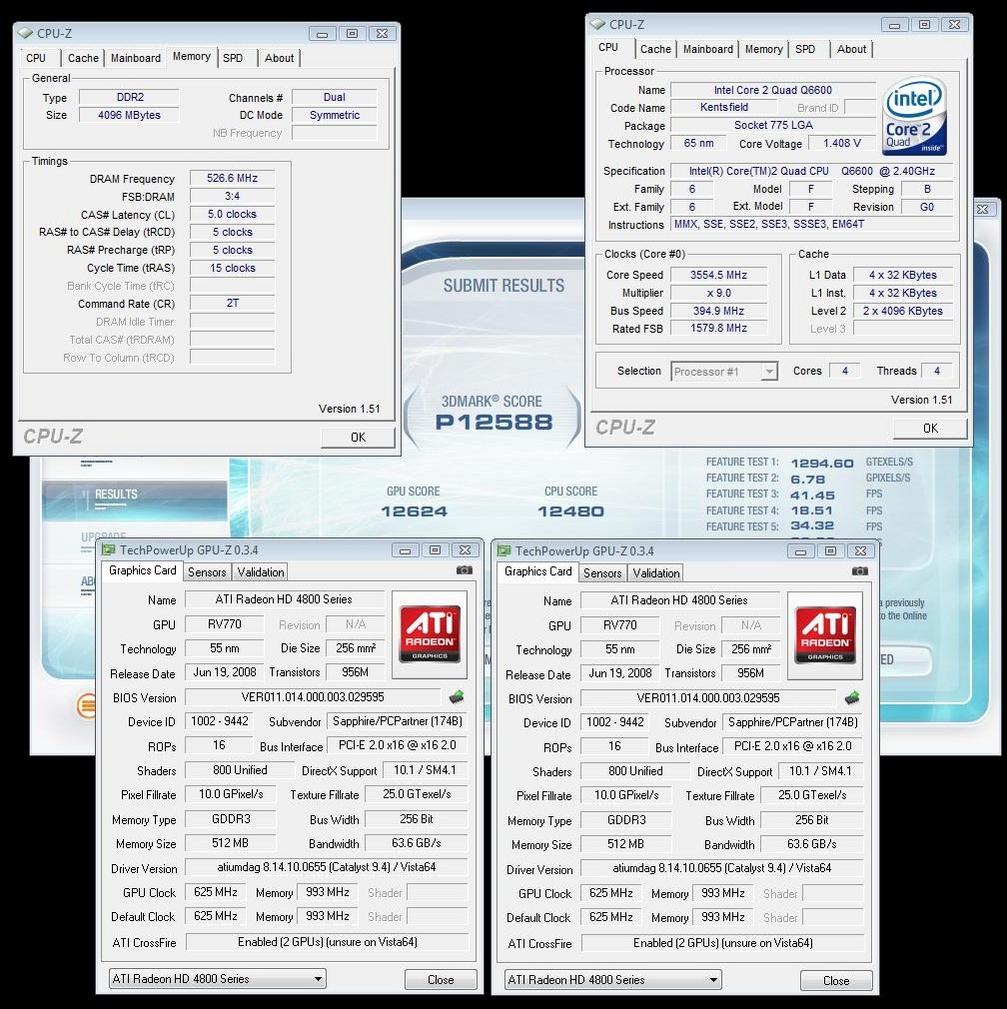1007x1009 pixels.
Task: Switch to the CPU tab in the CPU-Z Memory window
Action: coord(36,58)
